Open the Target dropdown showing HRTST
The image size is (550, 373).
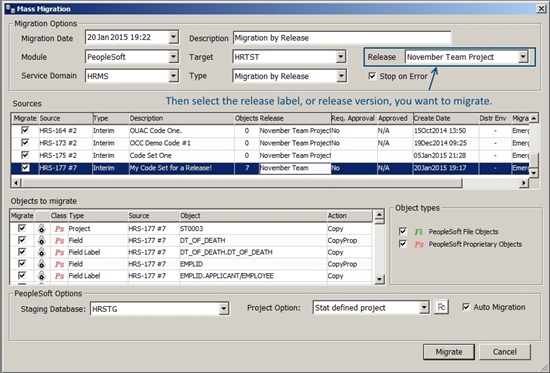click(341, 56)
